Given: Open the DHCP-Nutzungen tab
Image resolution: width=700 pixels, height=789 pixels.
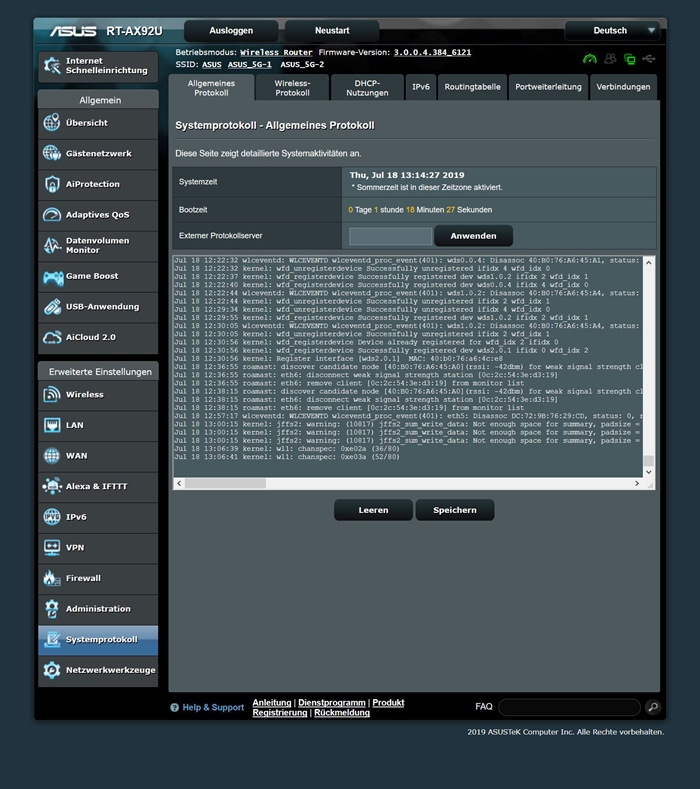Looking at the screenshot, I should pos(367,88).
